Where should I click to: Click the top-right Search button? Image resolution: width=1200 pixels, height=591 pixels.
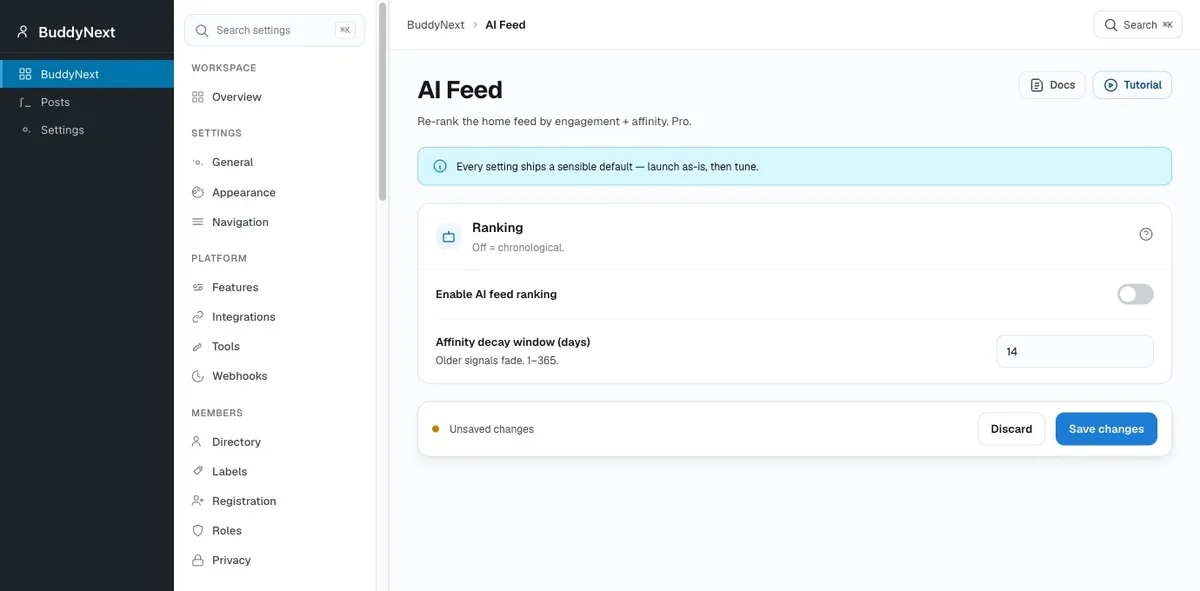point(1138,25)
